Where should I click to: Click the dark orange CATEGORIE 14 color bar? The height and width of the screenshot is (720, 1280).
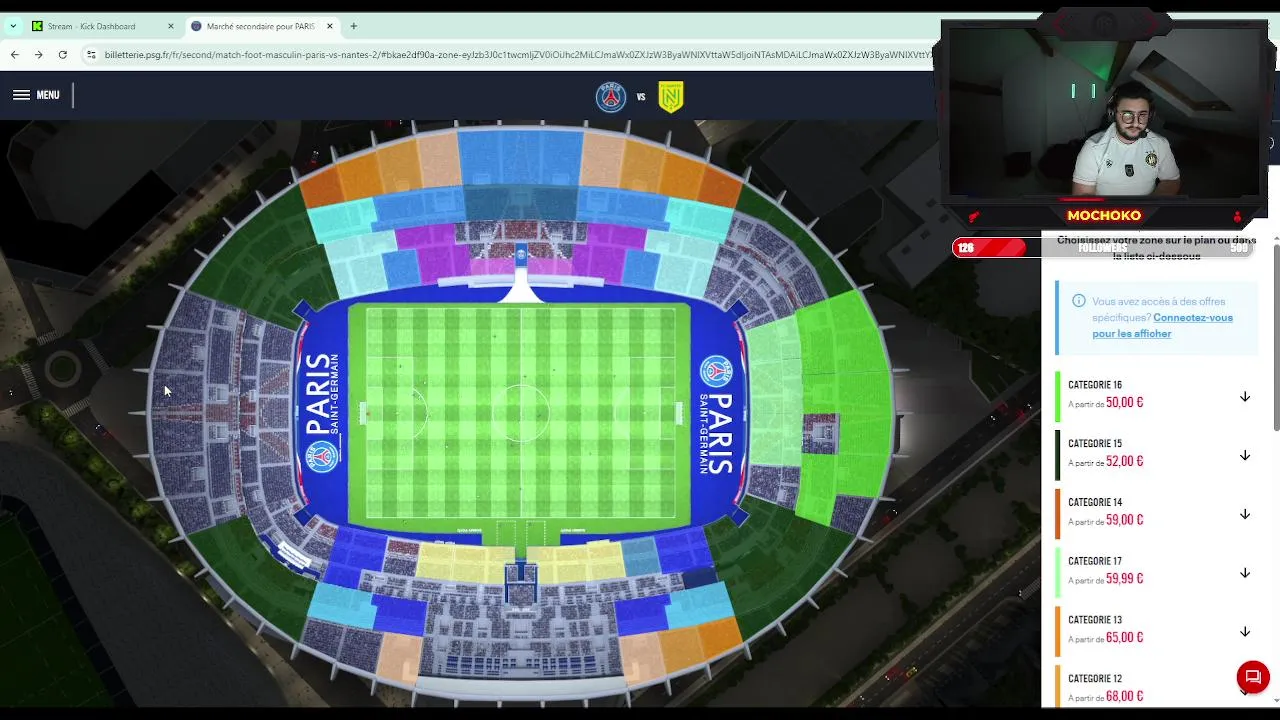click(1057, 514)
